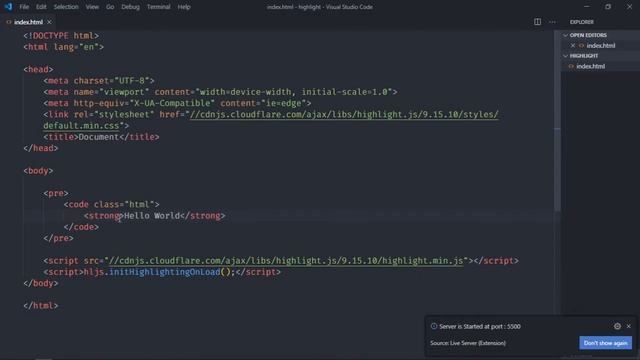Close index.html in Open Editors list

[573, 46]
